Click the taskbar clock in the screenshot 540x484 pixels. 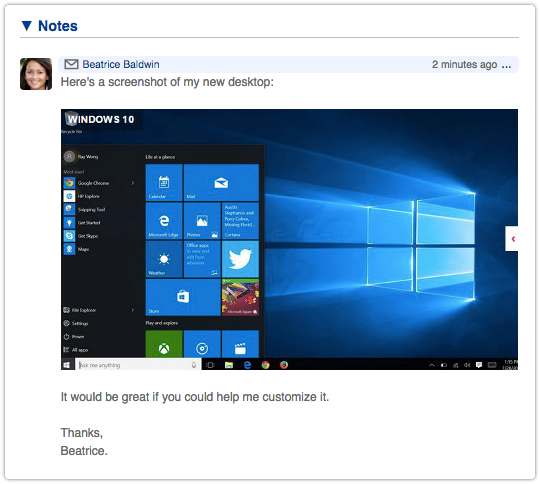(x=510, y=365)
